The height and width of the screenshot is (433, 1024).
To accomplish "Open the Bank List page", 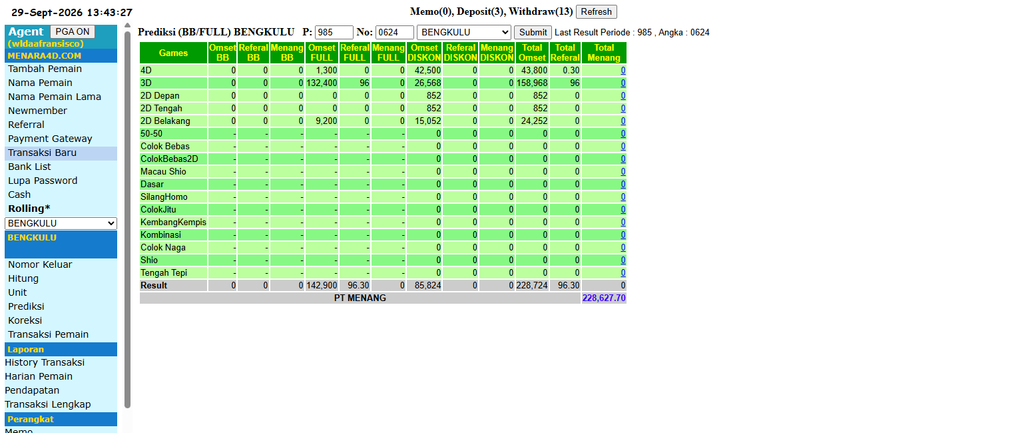I will [x=29, y=167].
